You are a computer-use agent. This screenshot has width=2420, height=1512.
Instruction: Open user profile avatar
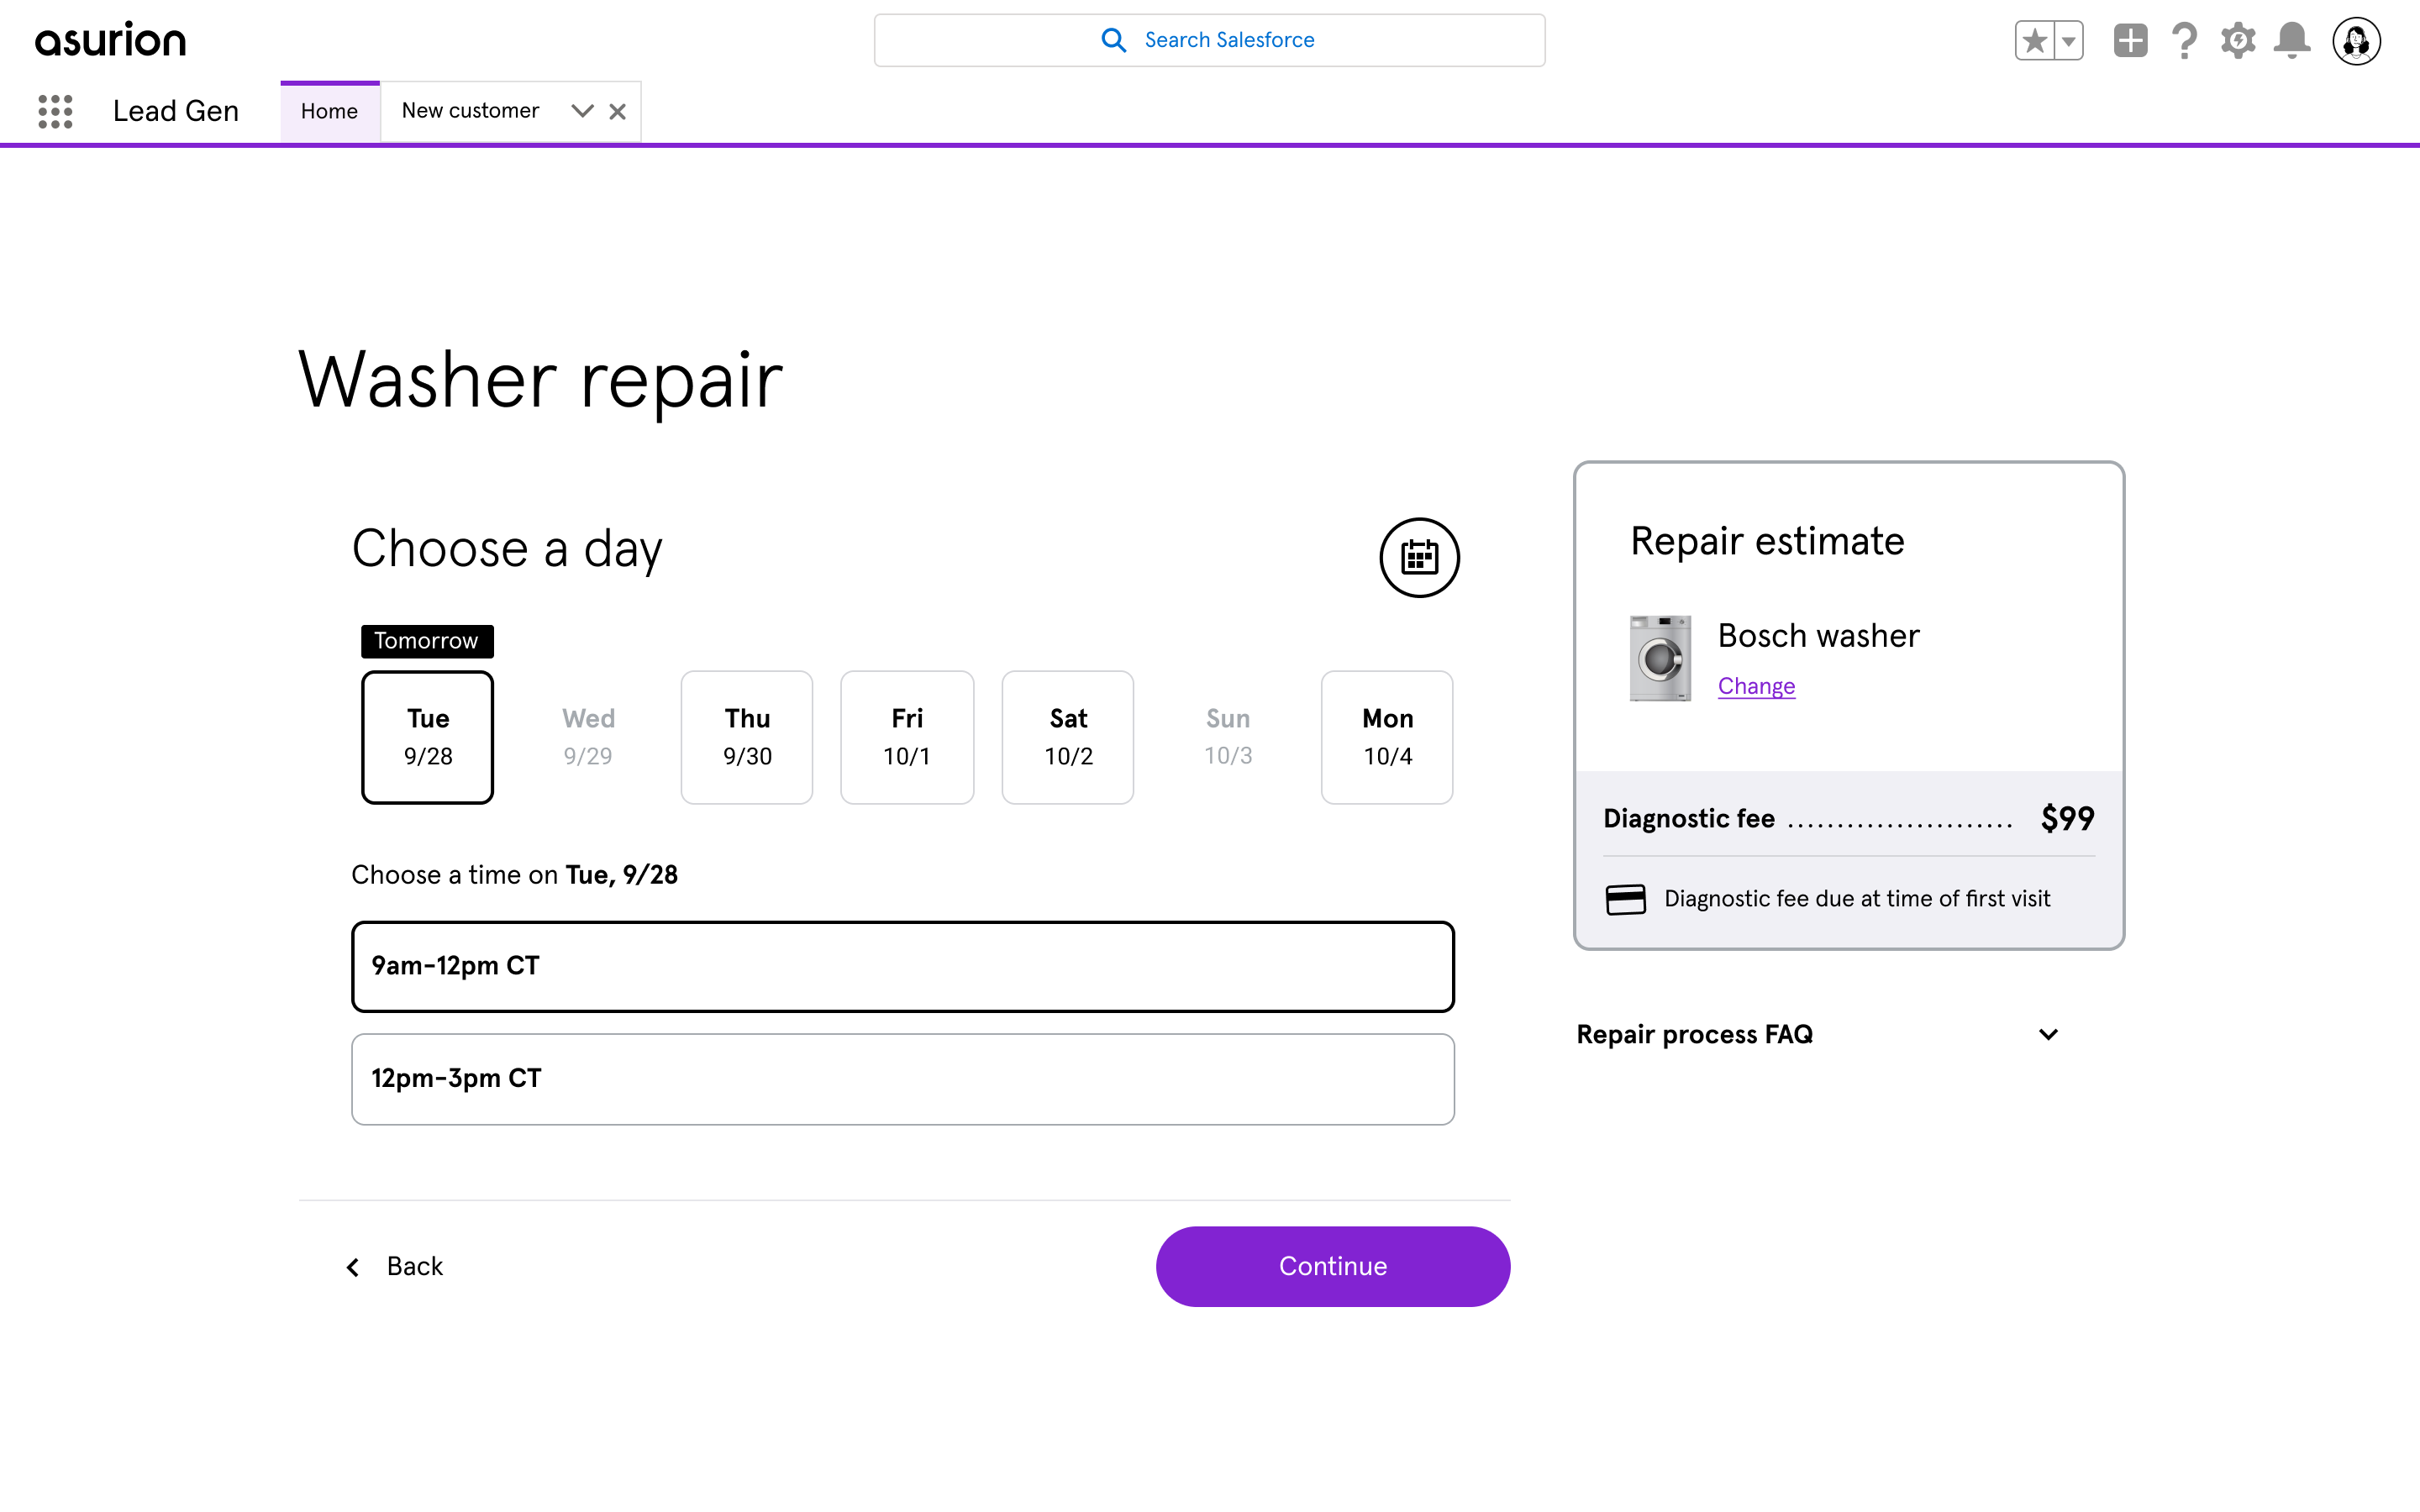[2356, 41]
